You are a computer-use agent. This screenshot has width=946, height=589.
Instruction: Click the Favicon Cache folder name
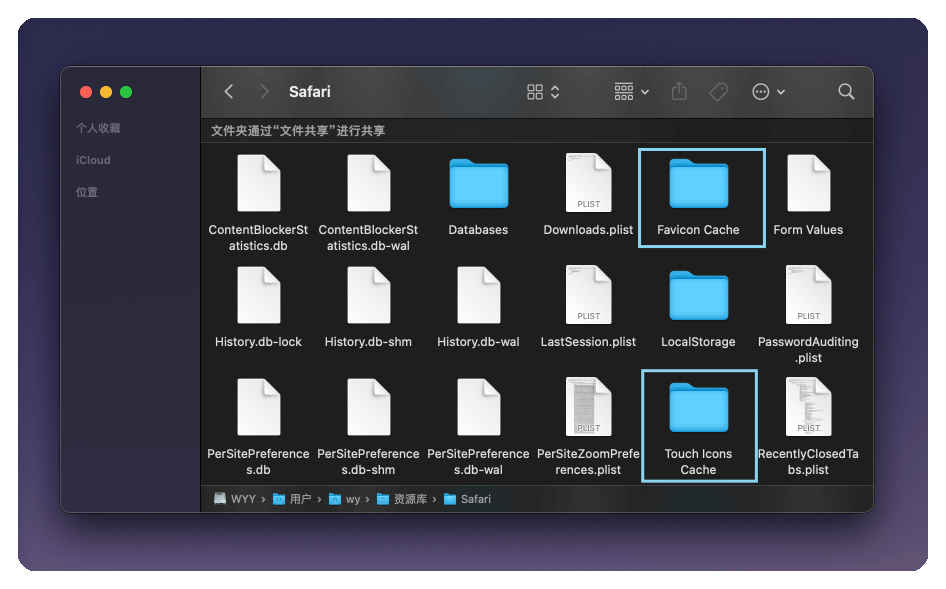coord(698,230)
